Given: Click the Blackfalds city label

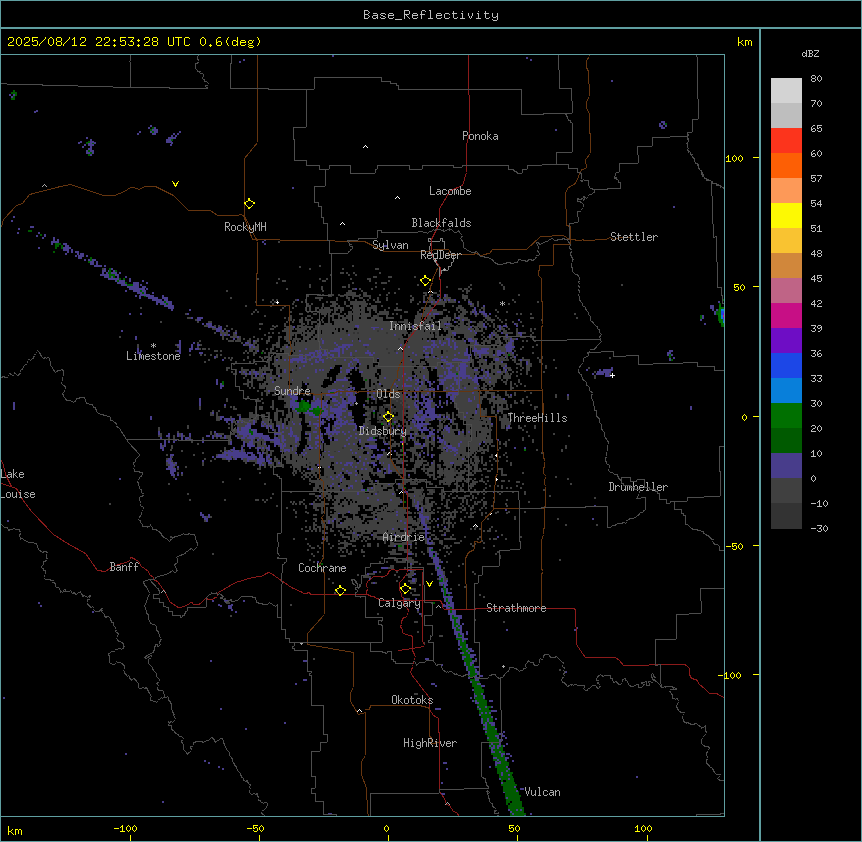Looking at the screenshot, I should pos(441,223).
